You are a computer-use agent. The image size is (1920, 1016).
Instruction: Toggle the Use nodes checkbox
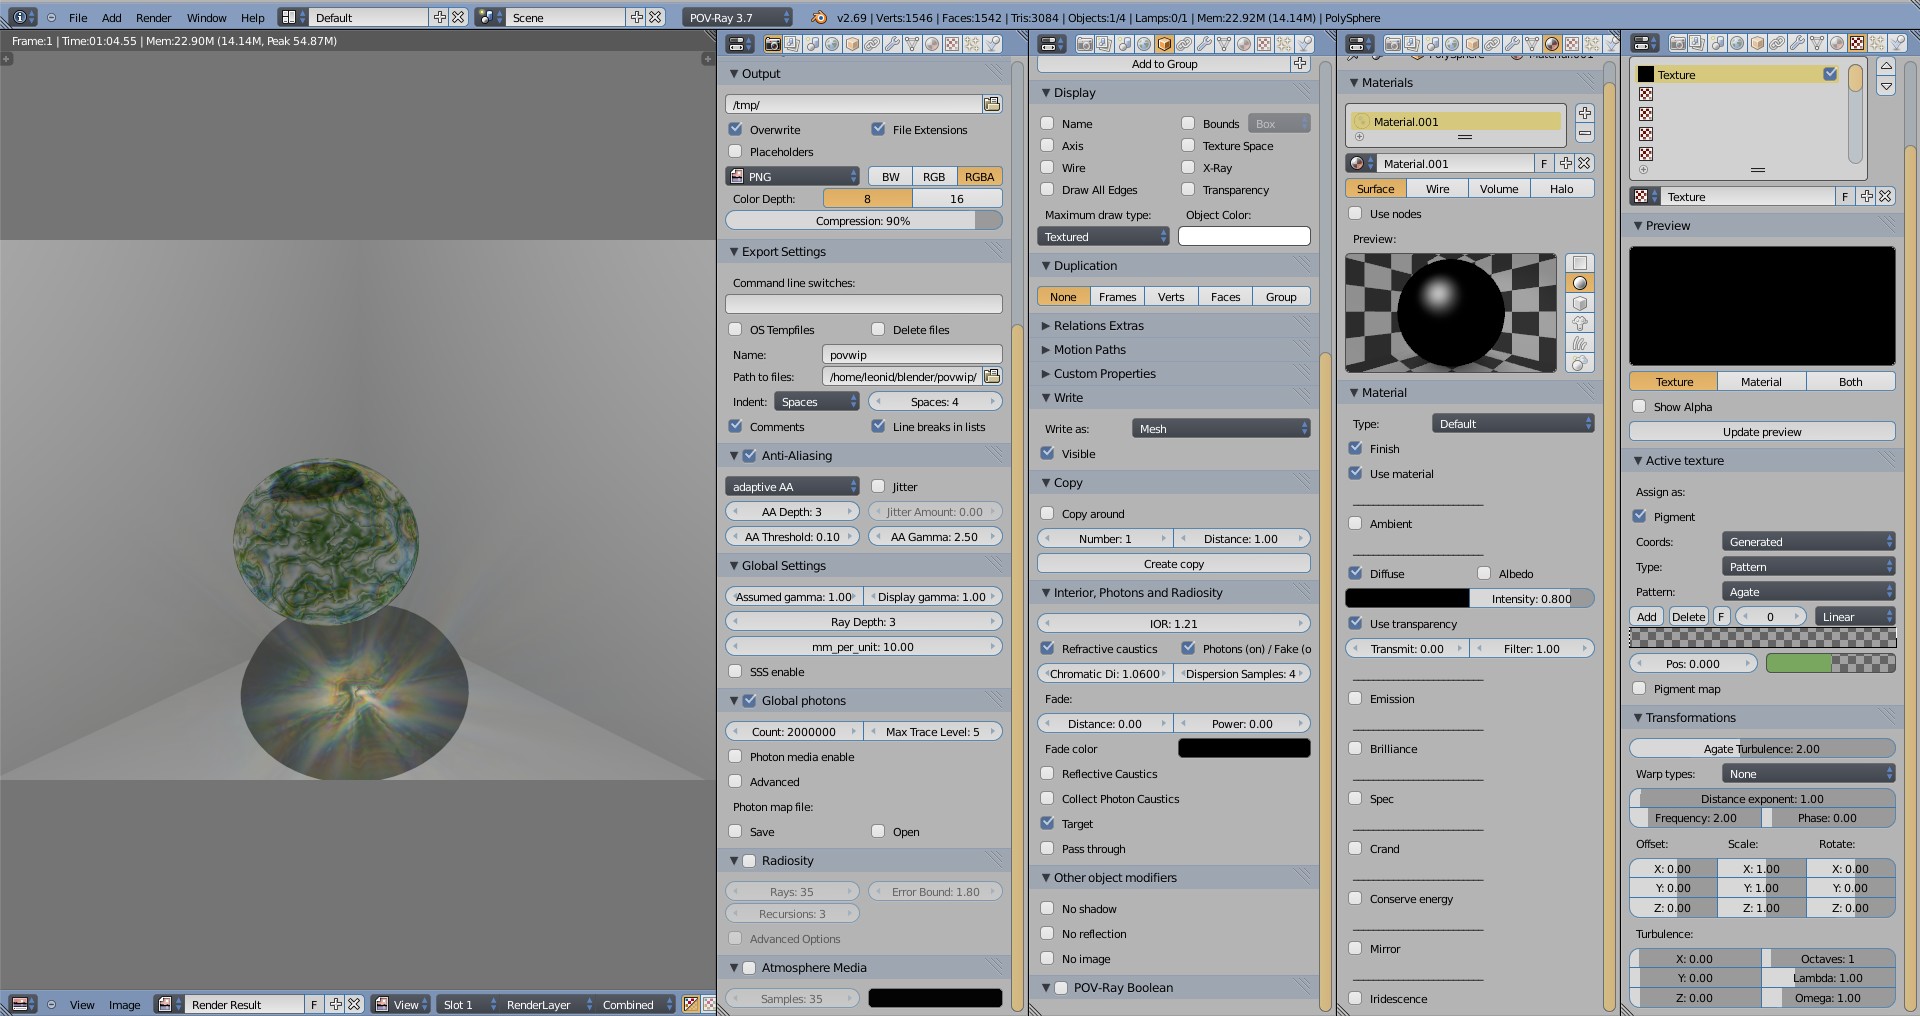click(x=1355, y=213)
